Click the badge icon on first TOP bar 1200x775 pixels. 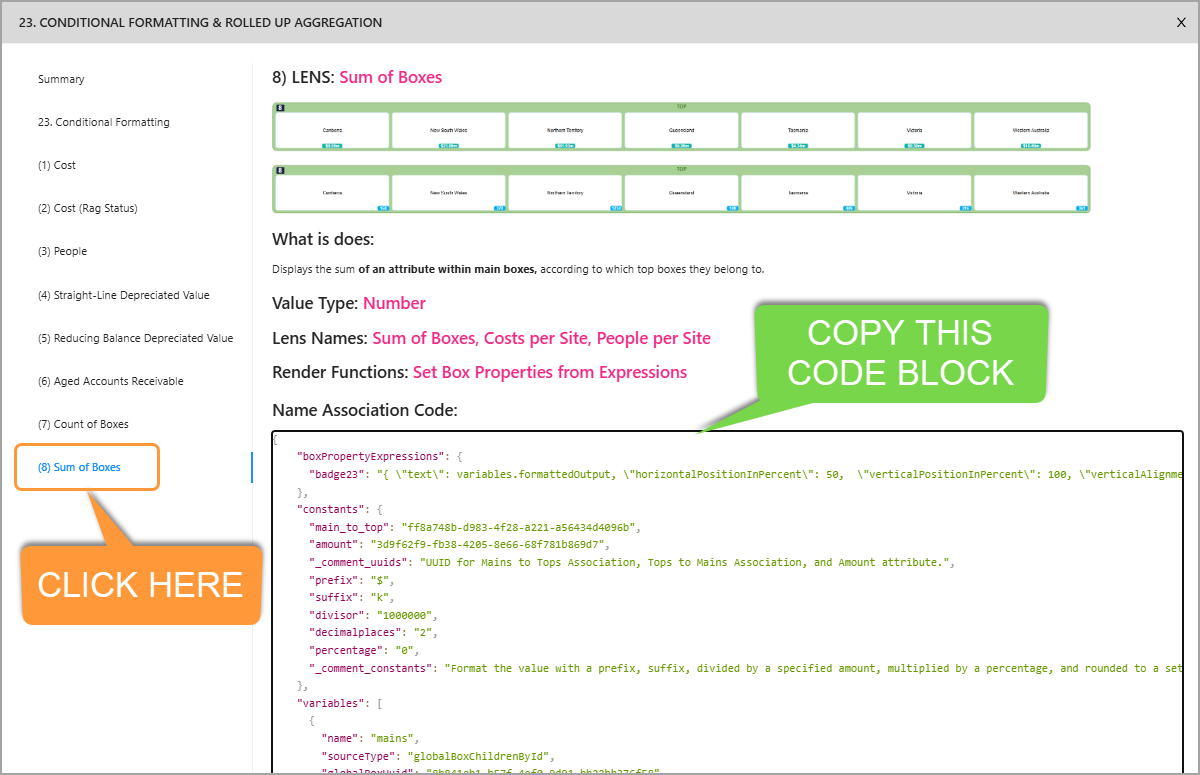pos(281,107)
